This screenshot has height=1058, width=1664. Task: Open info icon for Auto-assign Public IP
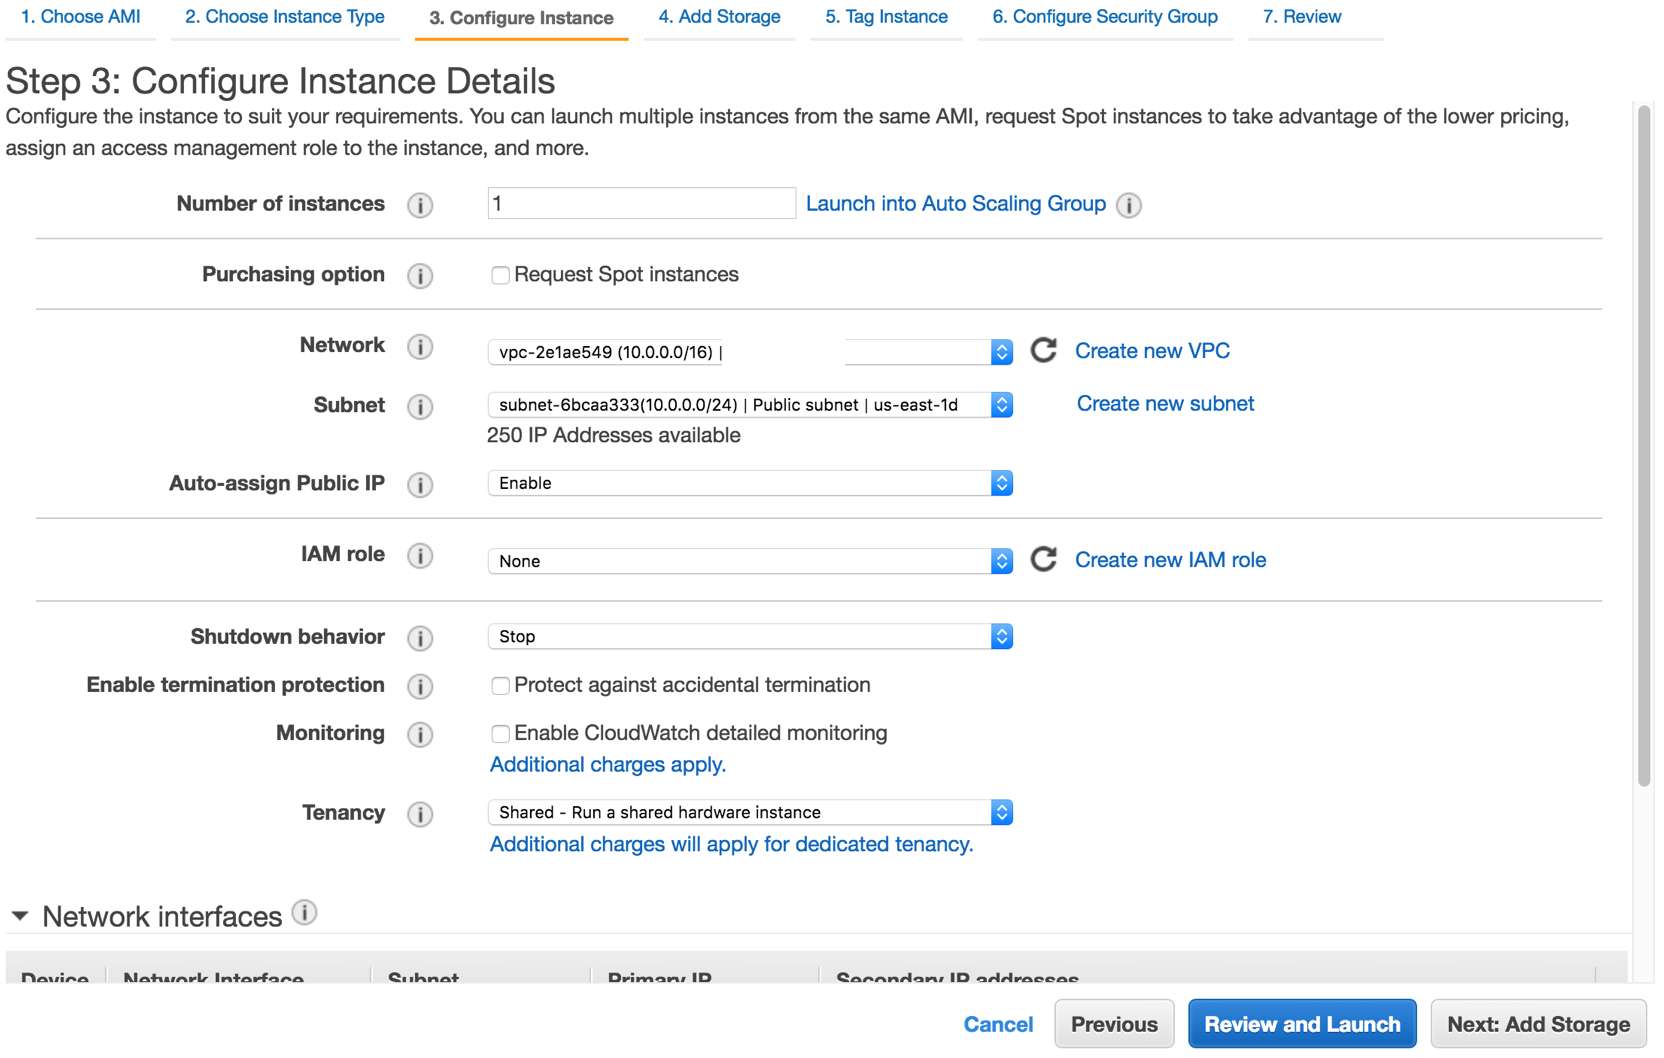tap(420, 485)
